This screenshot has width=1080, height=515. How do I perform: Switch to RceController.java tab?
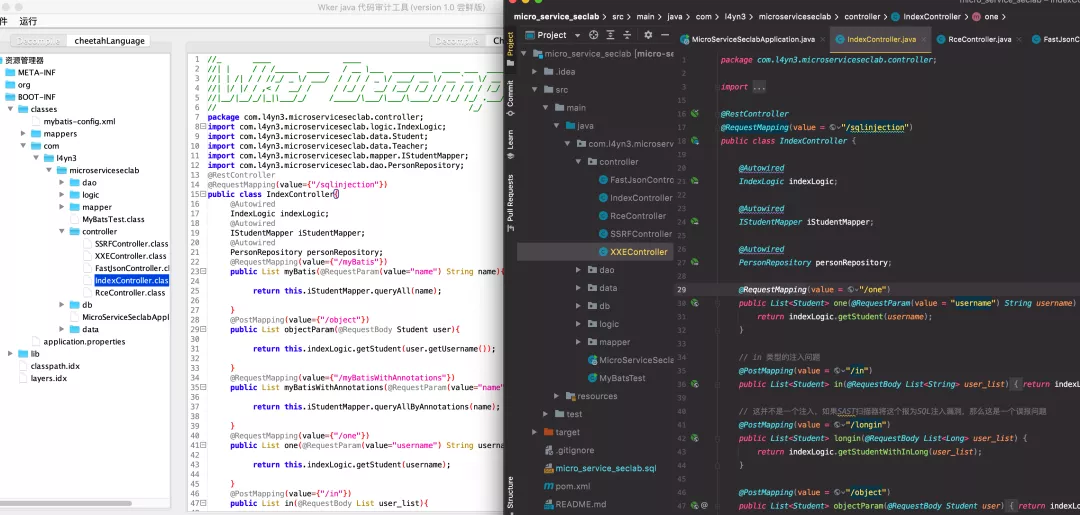pyautogui.click(x=979, y=39)
